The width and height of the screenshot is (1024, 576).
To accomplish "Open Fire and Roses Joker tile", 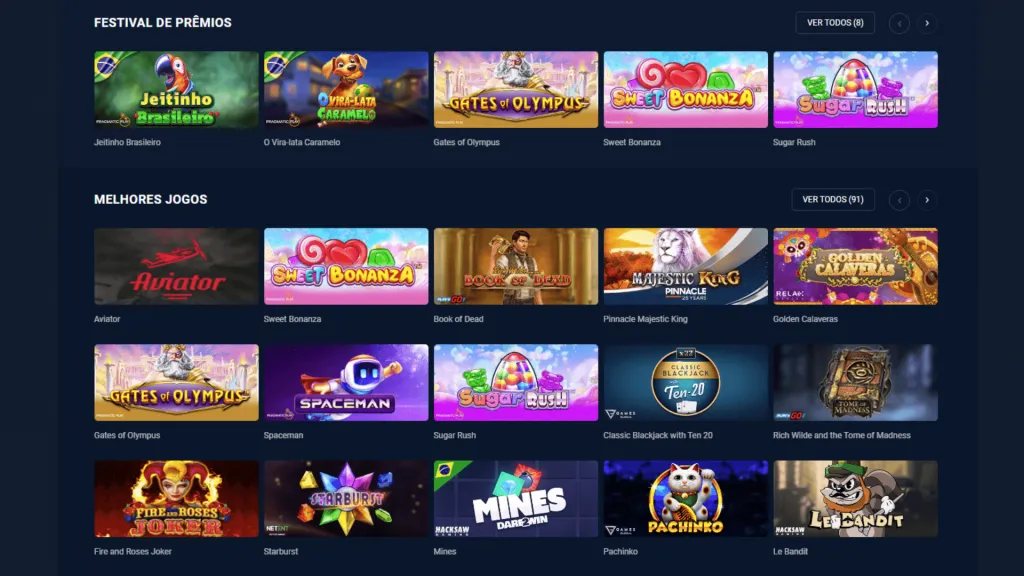I will pos(176,498).
